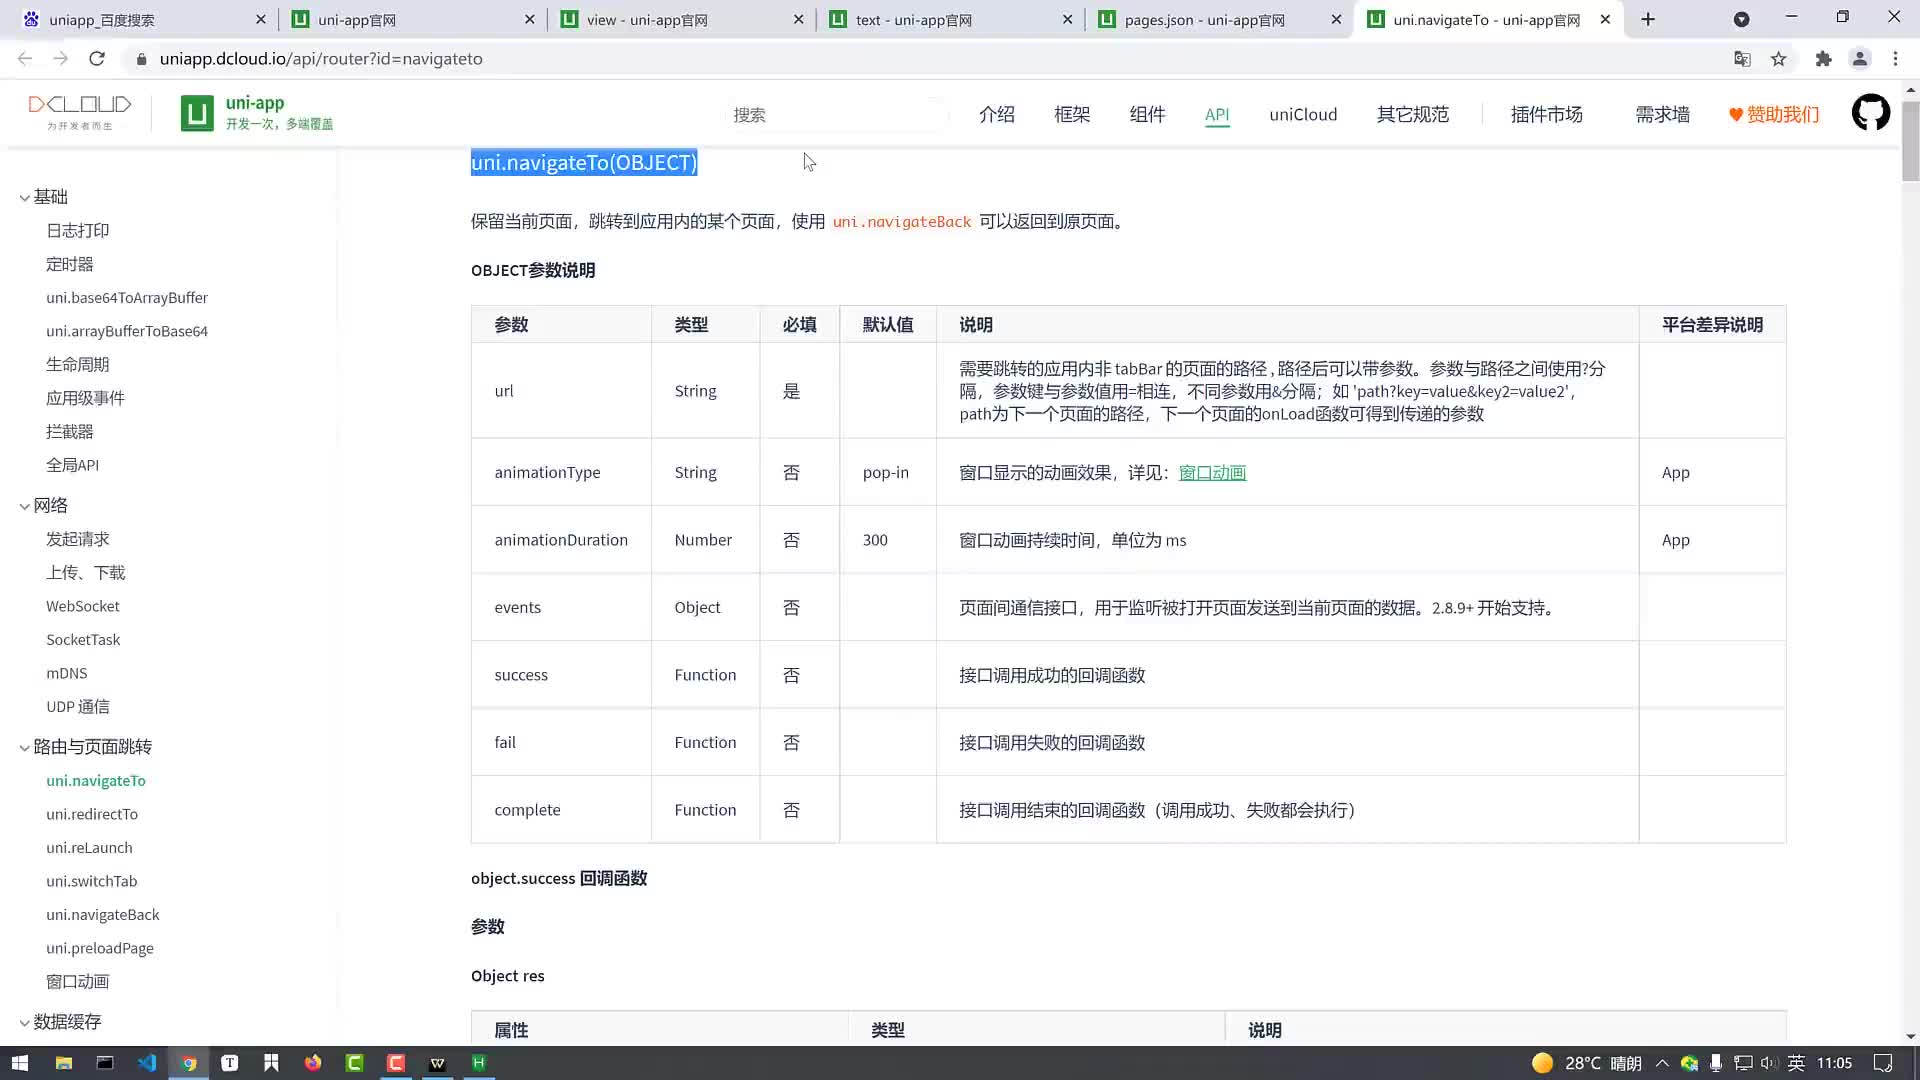Screen dimensions: 1920x1080
Task: Switch to the view - uni-app官网 tab
Action: click(x=680, y=19)
